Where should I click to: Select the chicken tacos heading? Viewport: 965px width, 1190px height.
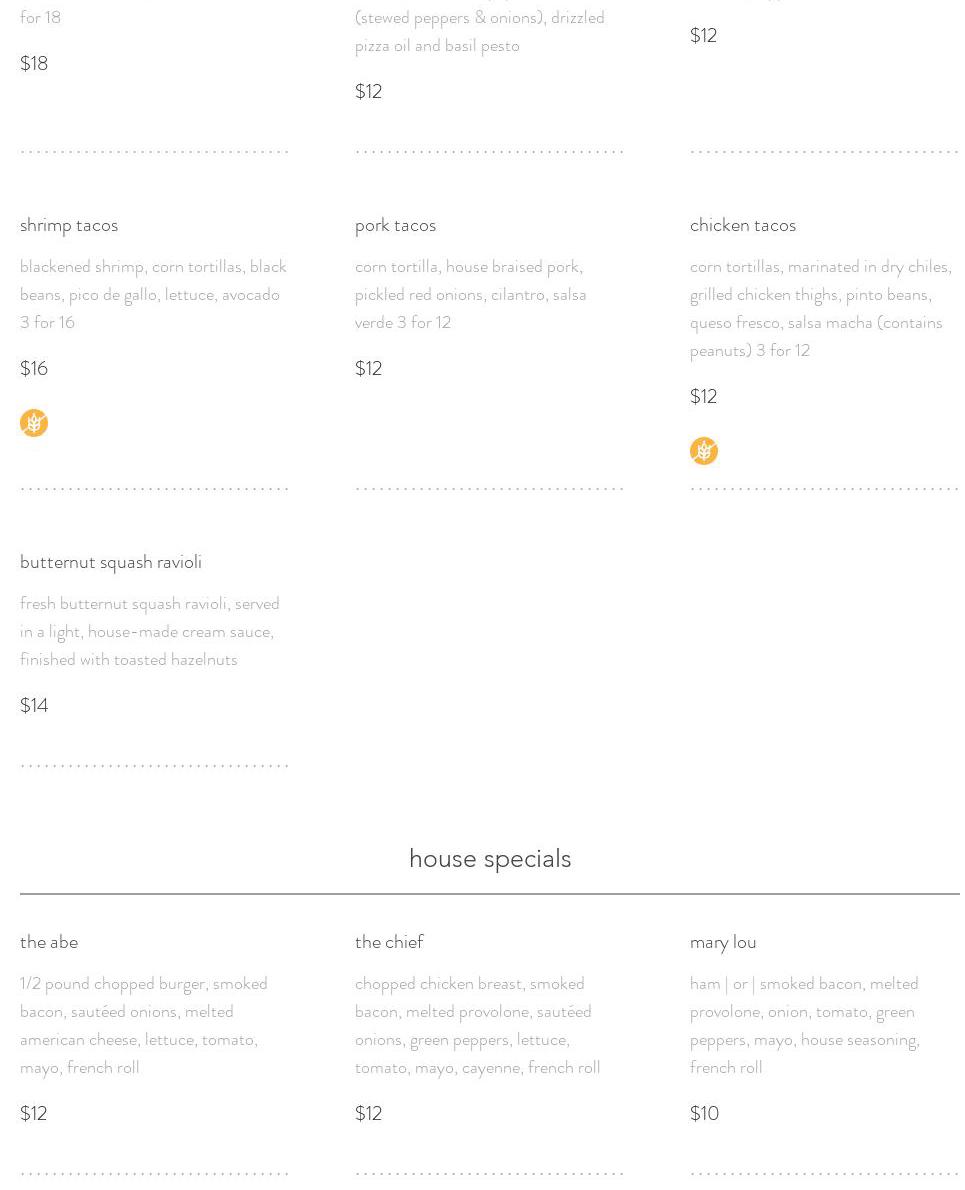click(x=743, y=225)
